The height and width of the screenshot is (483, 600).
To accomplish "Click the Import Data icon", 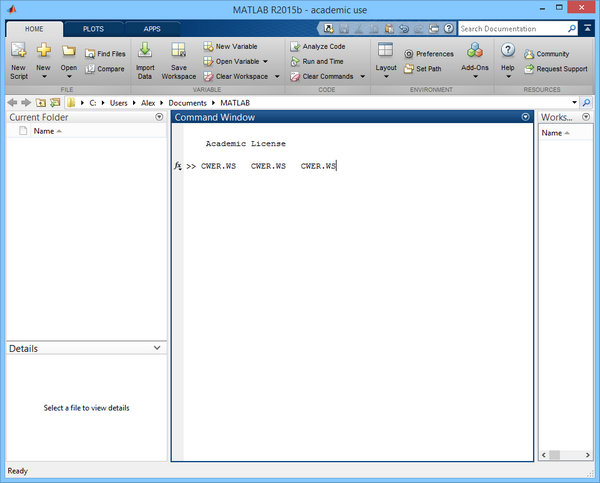I will [x=145, y=52].
